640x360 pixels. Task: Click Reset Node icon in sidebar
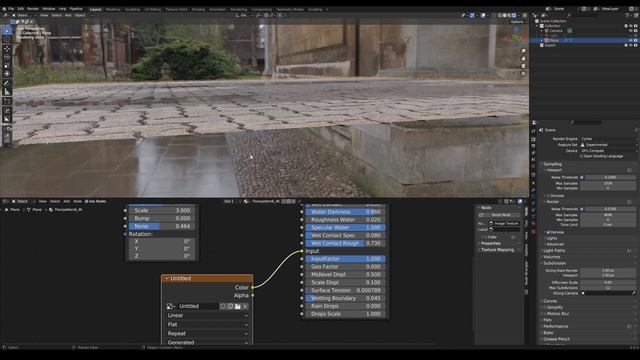(x=481, y=215)
